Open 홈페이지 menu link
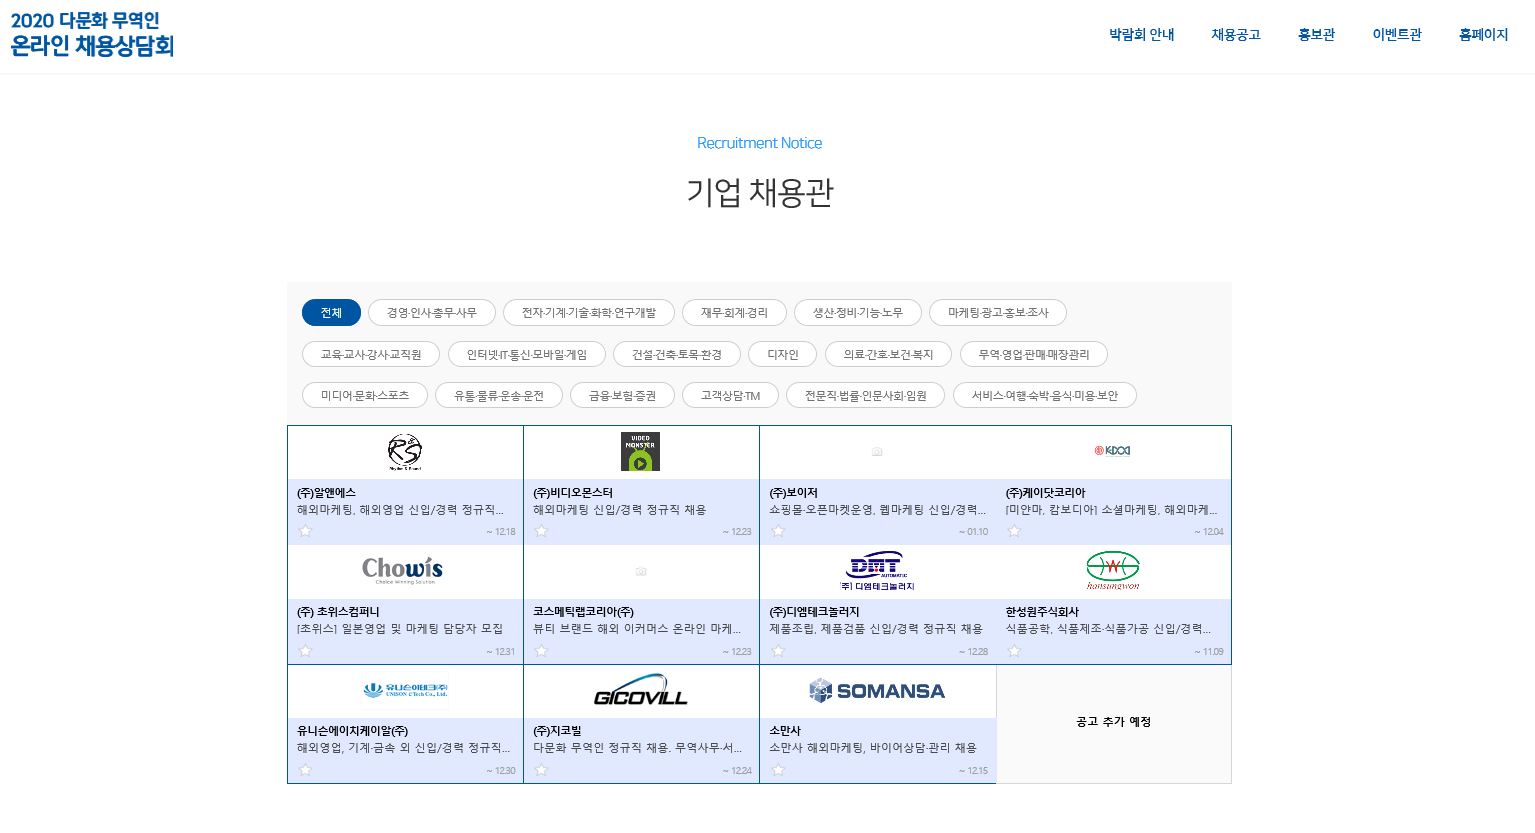The width and height of the screenshot is (1535, 833). point(1483,35)
